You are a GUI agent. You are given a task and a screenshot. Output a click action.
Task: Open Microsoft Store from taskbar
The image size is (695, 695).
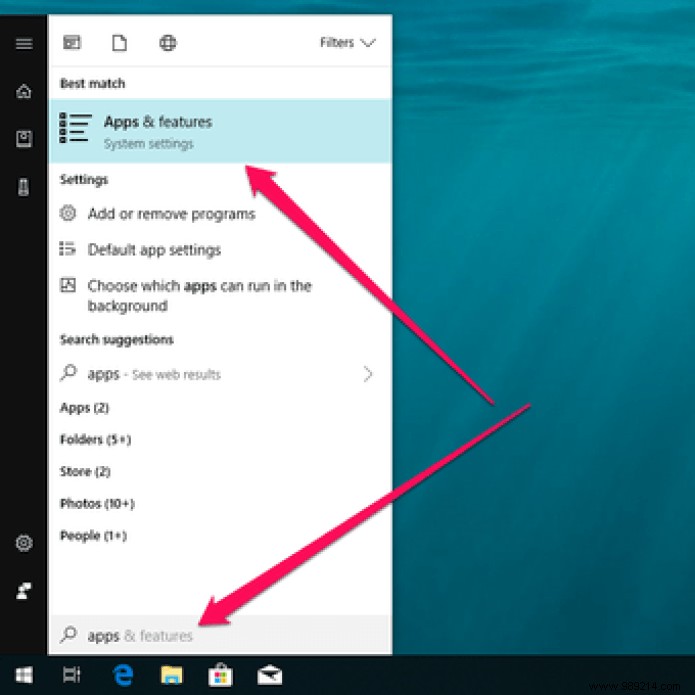pyautogui.click(x=220, y=675)
